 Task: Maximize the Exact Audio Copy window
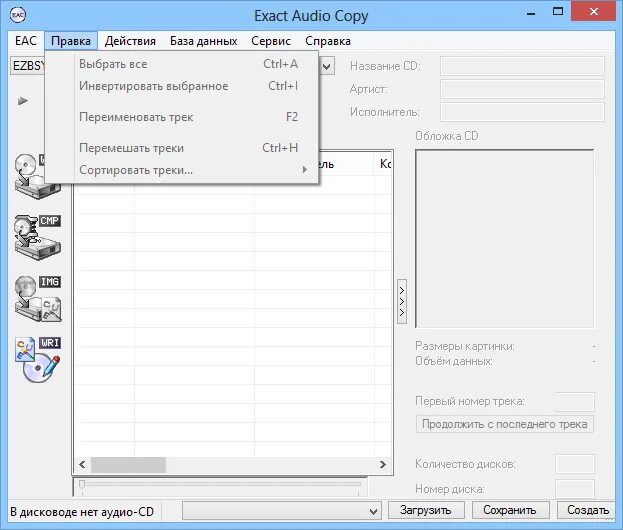click(558, 12)
